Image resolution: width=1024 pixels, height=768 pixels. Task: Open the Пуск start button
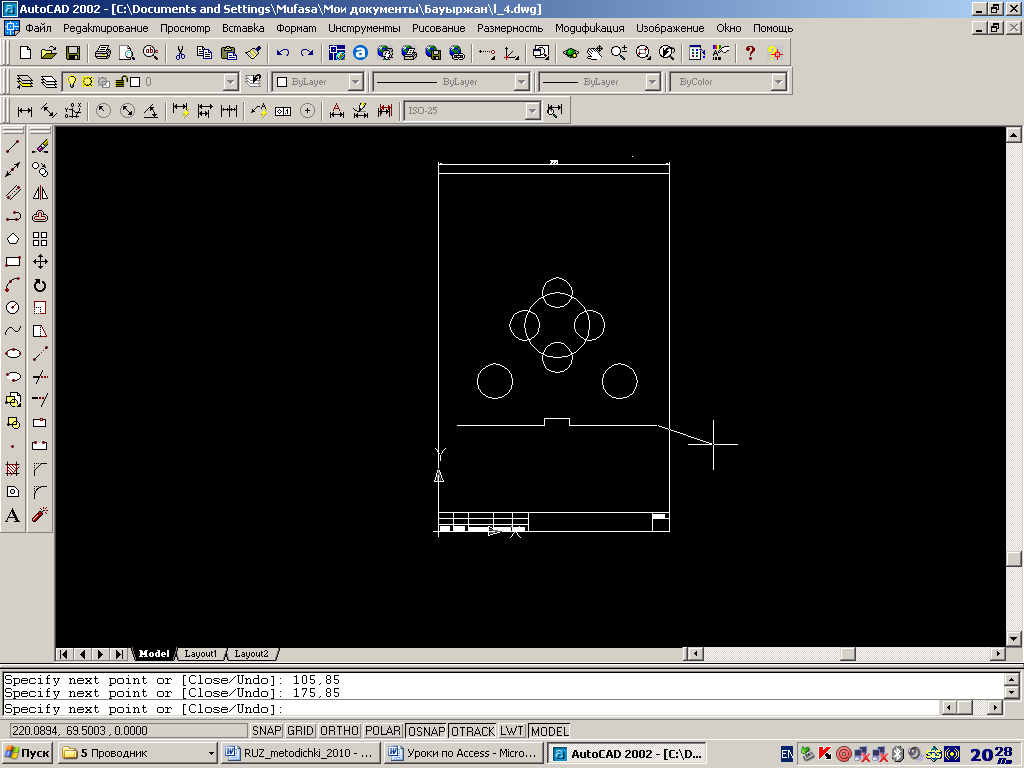tap(27, 753)
